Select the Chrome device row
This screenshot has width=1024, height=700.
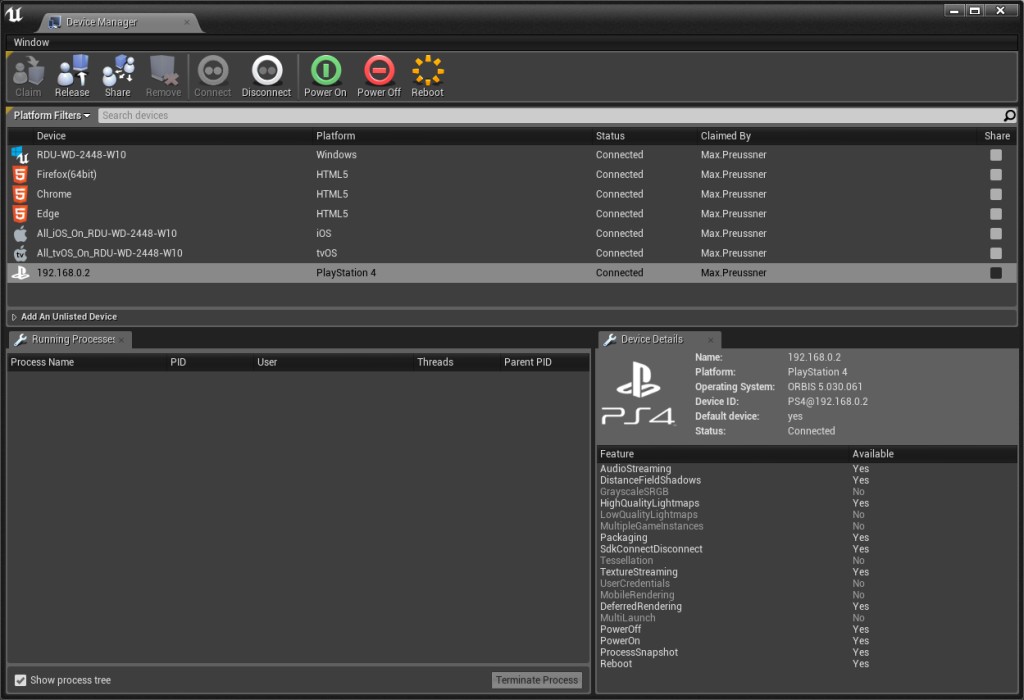pos(511,194)
